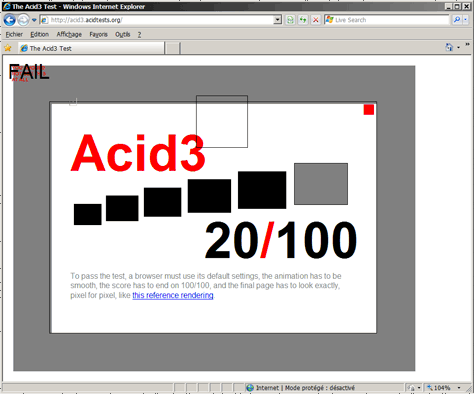Screen dimensions: 474x394
Task: Open the Affichage menu
Action: 69,34
